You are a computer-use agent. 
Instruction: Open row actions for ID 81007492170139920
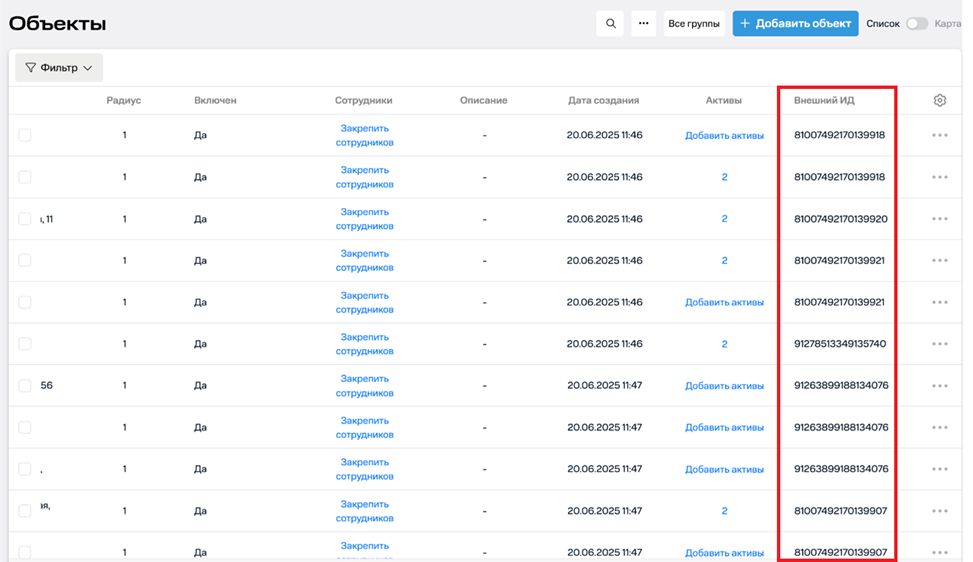pos(939,219)
